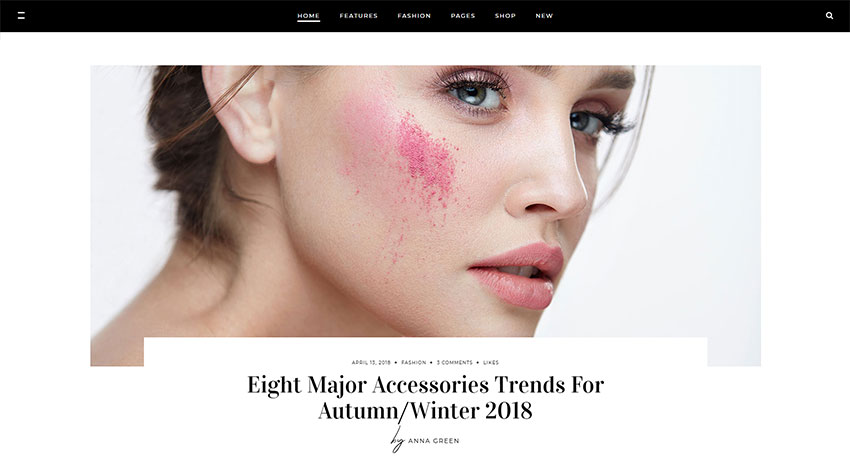Click the search magnifier icon

[x=829, y=16]
